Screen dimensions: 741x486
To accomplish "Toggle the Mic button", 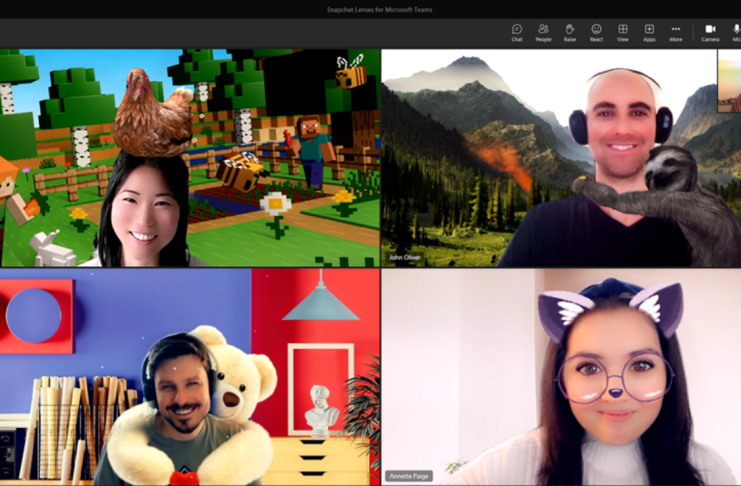I will (x=736, y=33).
